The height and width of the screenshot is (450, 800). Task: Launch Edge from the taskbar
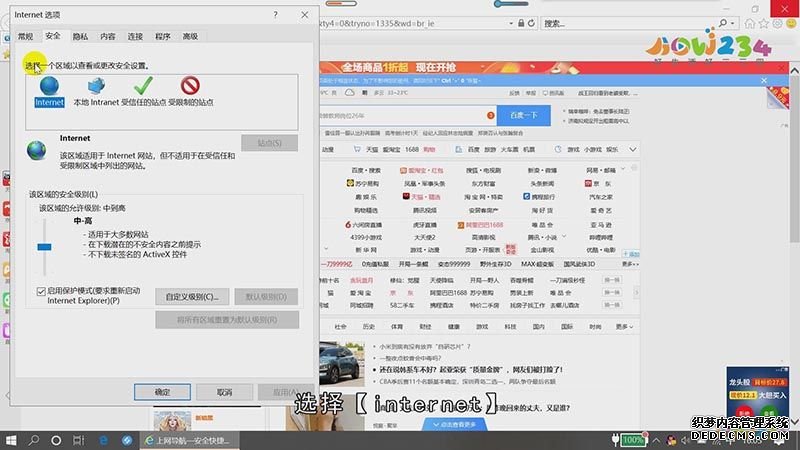[x=103, y=440]
